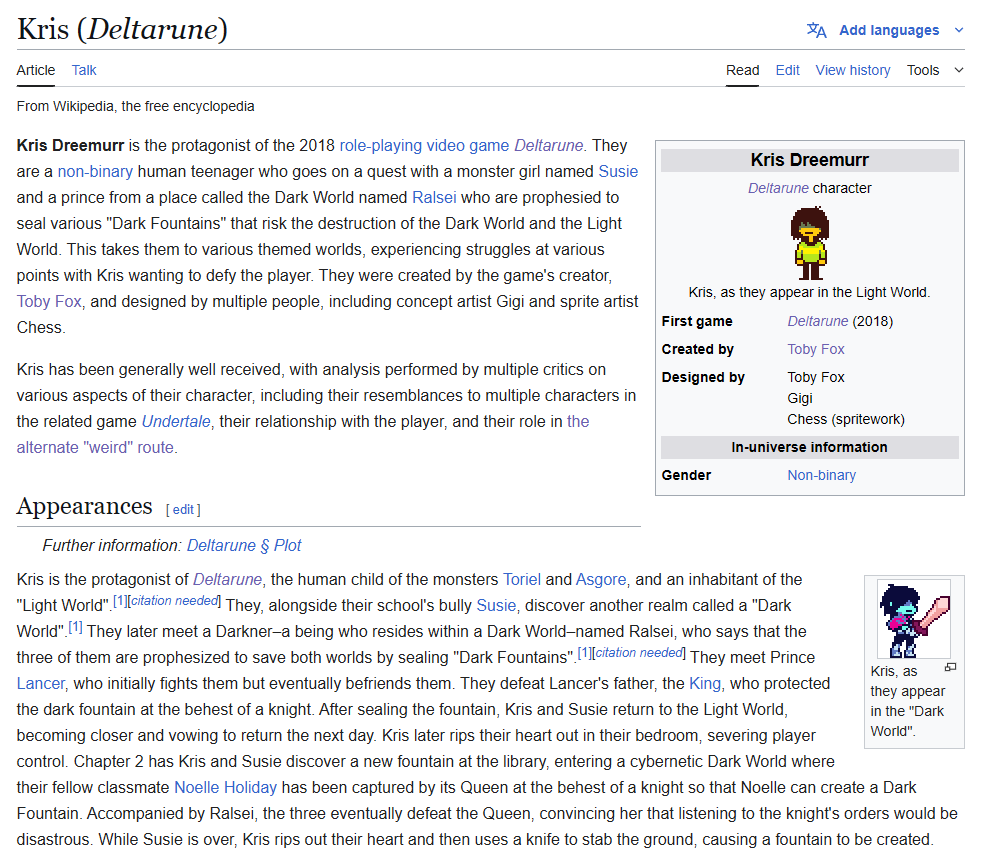982x859 pixels.
Task: Click the Chess (spritework) infobox entry
Action: click(x=845, y=419)
